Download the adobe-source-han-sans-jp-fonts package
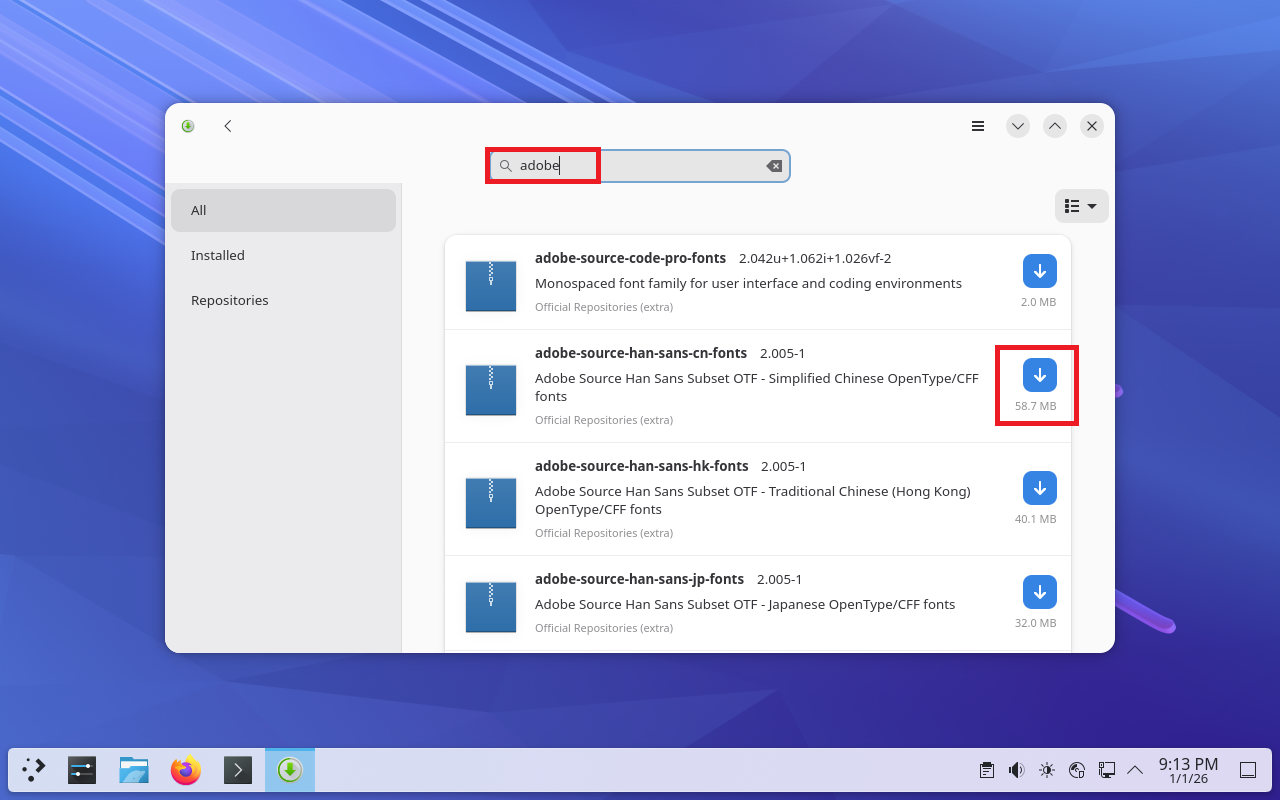The image size is (1280, 800). [x=1039, y=592]
